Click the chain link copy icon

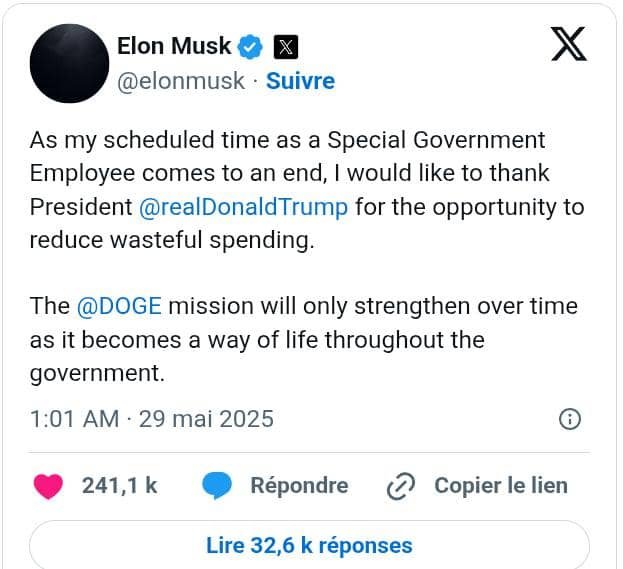tap(400, 487)
